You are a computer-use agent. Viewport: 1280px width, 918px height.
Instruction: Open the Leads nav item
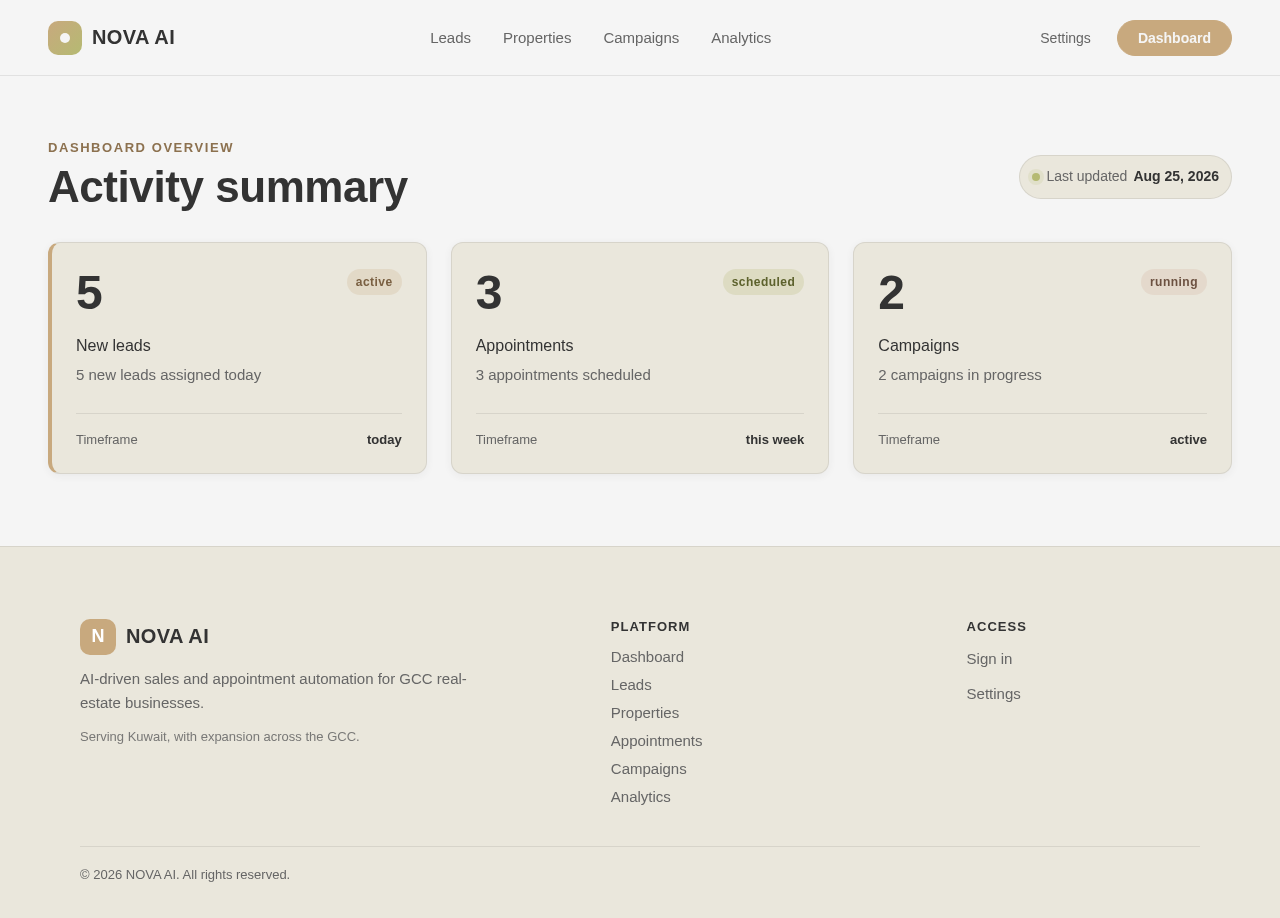click(x=450, y=38)
